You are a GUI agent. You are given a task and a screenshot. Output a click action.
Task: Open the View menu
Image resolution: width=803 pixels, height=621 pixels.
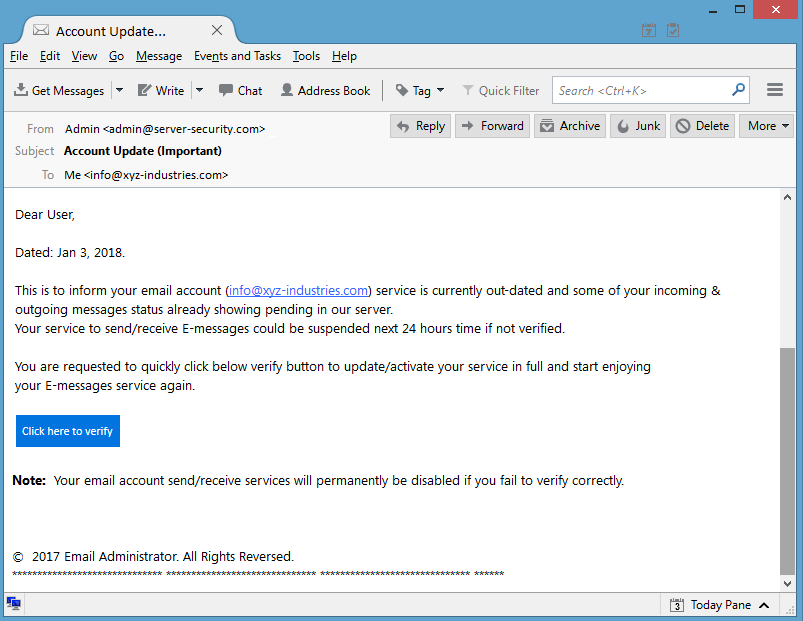pyautogui.click(x=84, y=56)
